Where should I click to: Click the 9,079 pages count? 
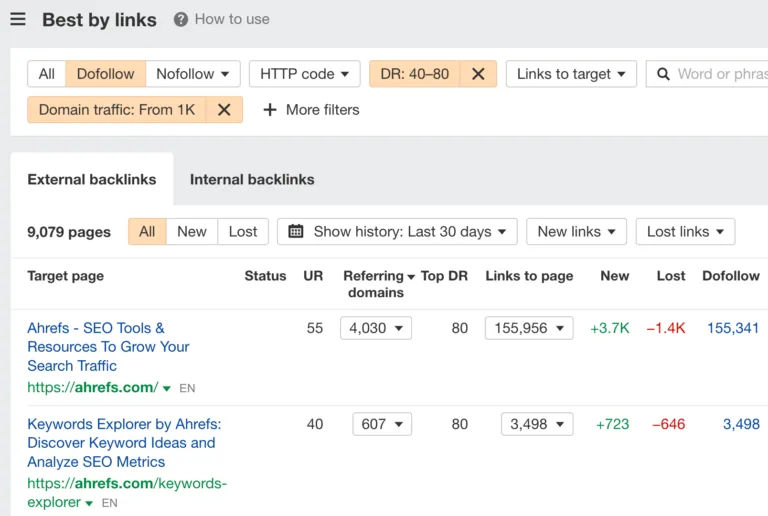(69, 232)
